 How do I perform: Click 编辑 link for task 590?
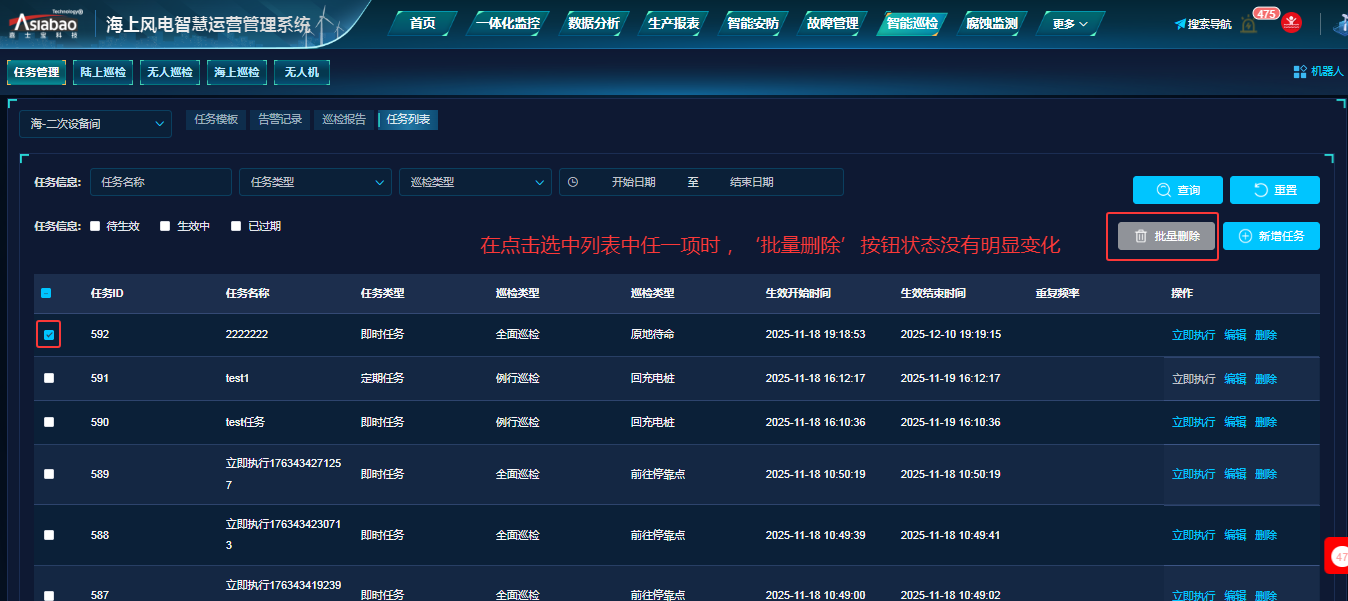coord(1235,422)
